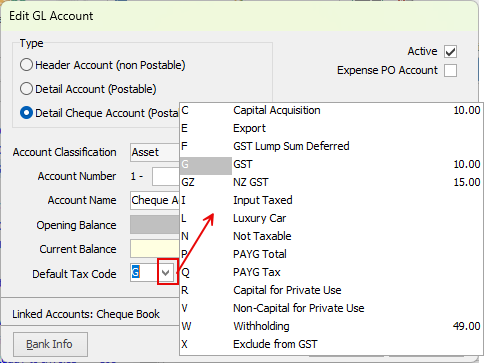This screenshot has height=363, width=484.
Task: Choose Capital Acquisition tax code C
Action: pos(331,110)
